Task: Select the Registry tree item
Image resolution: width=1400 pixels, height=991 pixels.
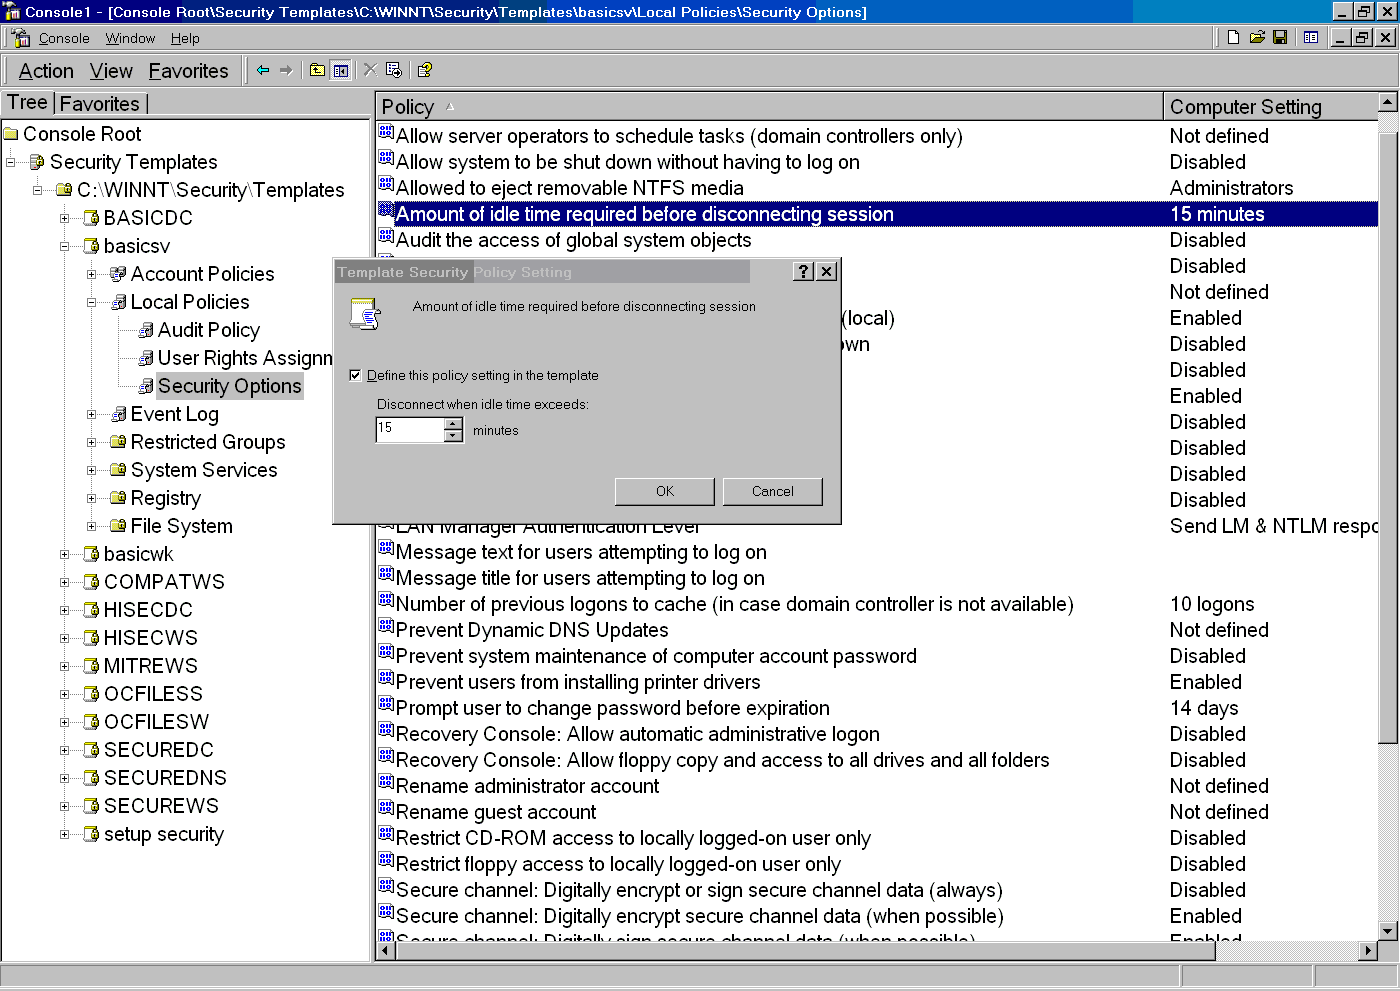Action: [166, 498]
